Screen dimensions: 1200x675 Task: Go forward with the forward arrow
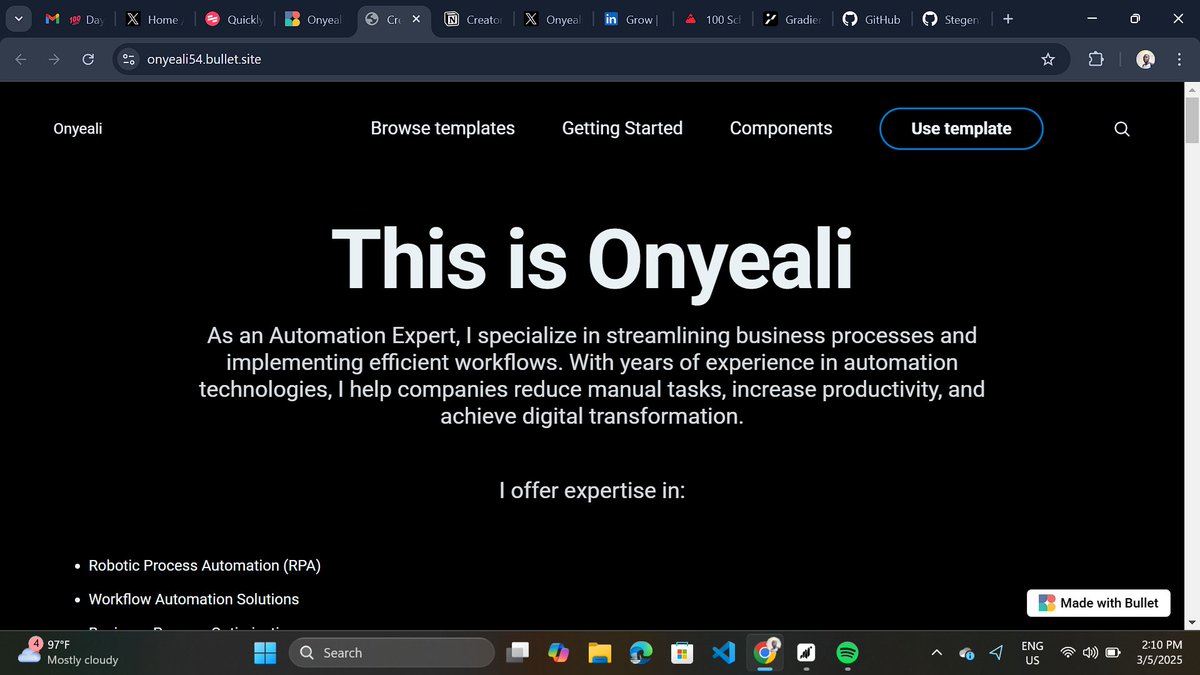[54, 59]
